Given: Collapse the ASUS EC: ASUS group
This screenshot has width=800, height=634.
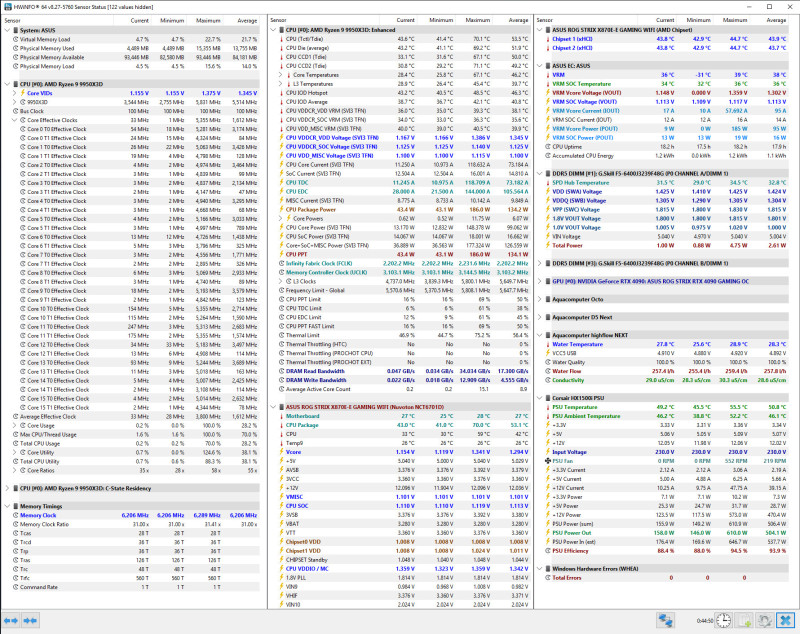Looking at the screenshot, I should (x=540, y=66).
